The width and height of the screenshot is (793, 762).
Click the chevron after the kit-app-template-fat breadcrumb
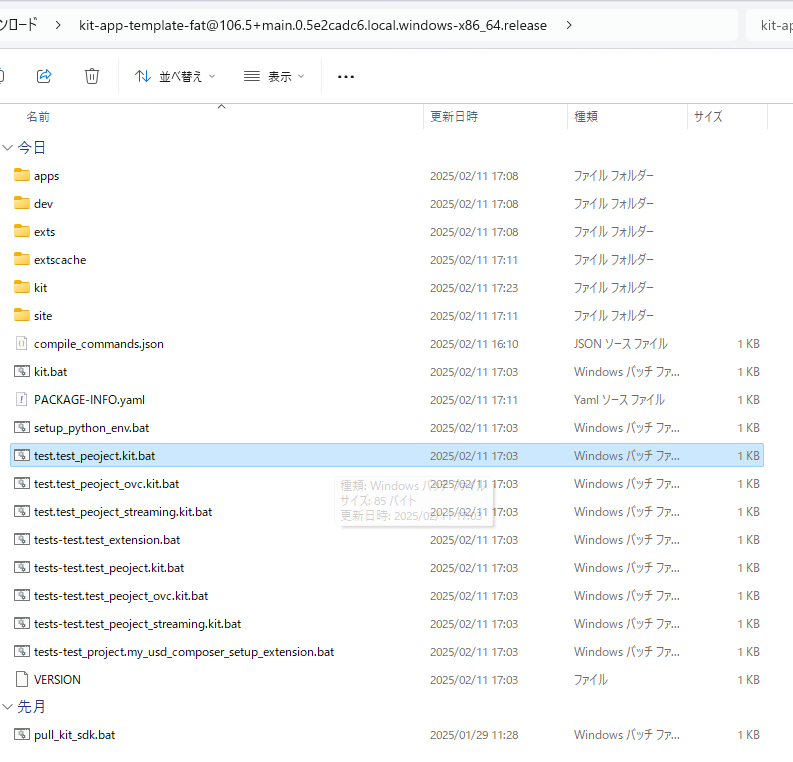click(x=569, y=25)
